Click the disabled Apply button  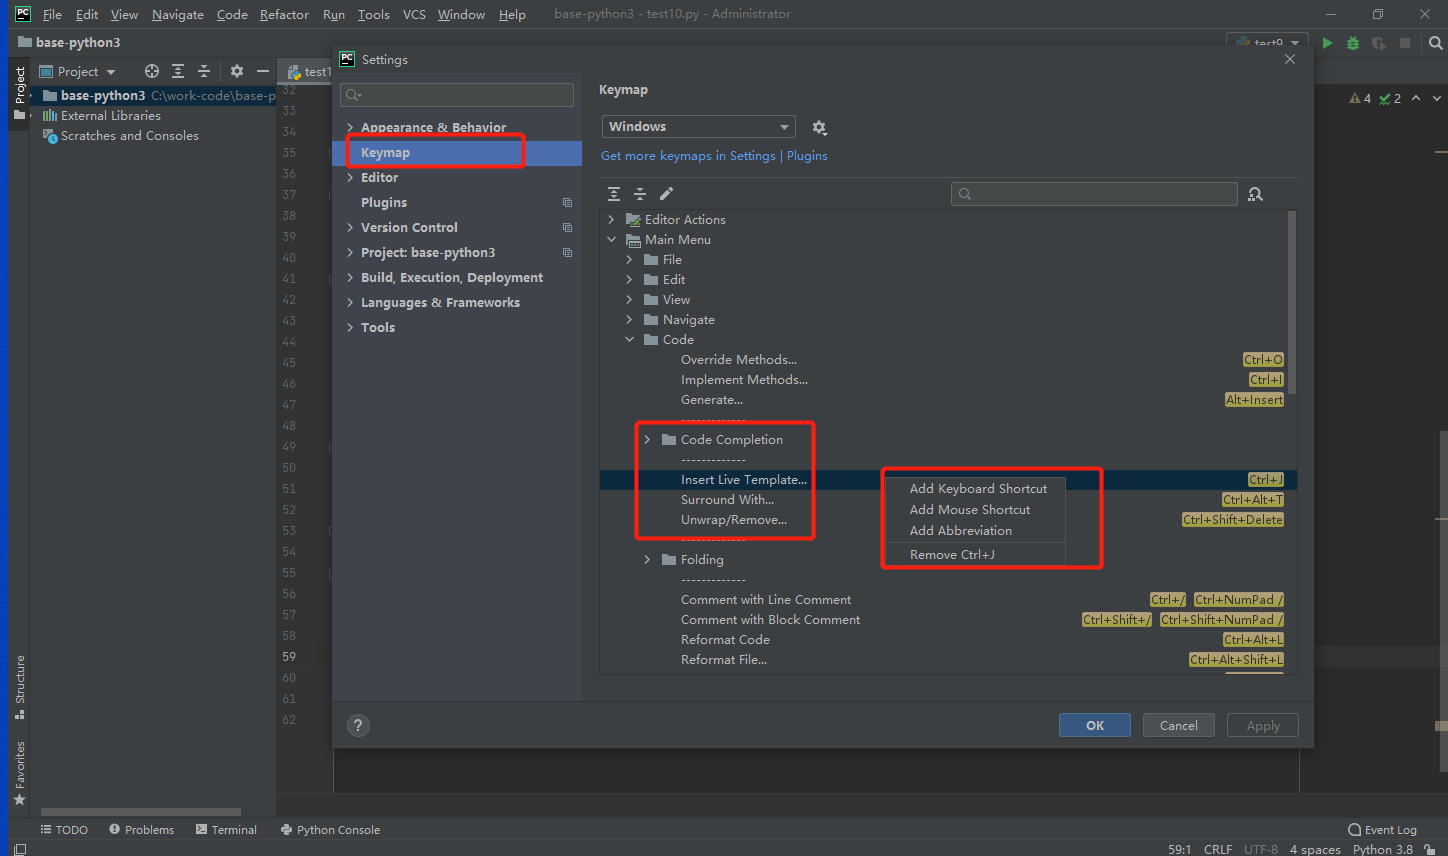1263,725
